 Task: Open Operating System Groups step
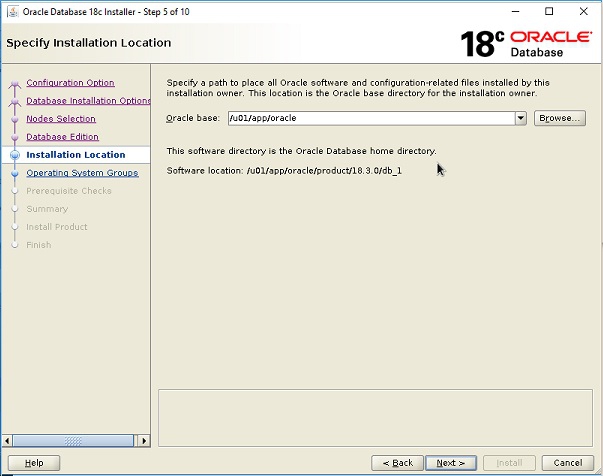(x=82, y=173)
